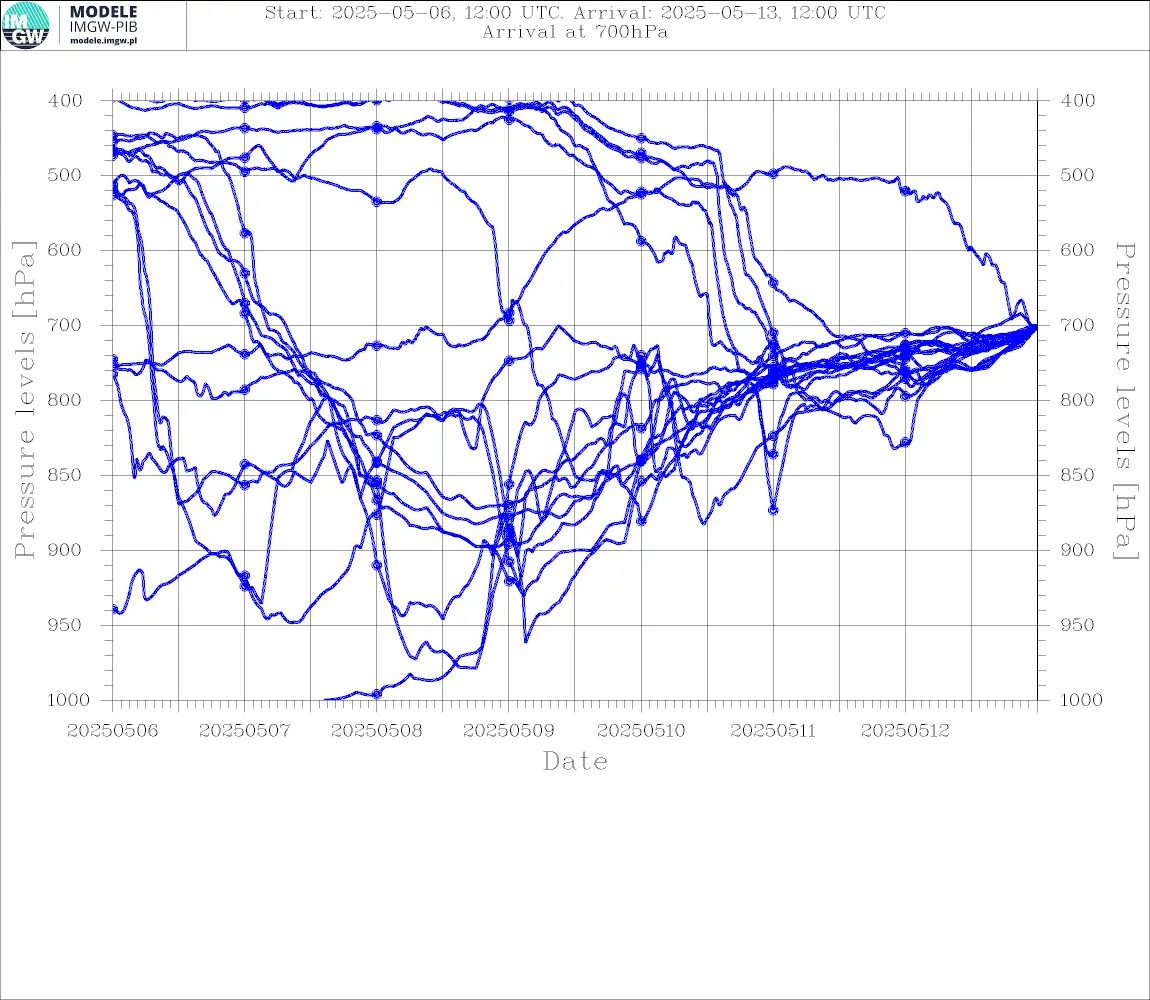Click the left 'Pressure levels [hPa]' axis label
This screenshot has height=1000, width=1150.
pyautogui.click(x=24, y=400)
